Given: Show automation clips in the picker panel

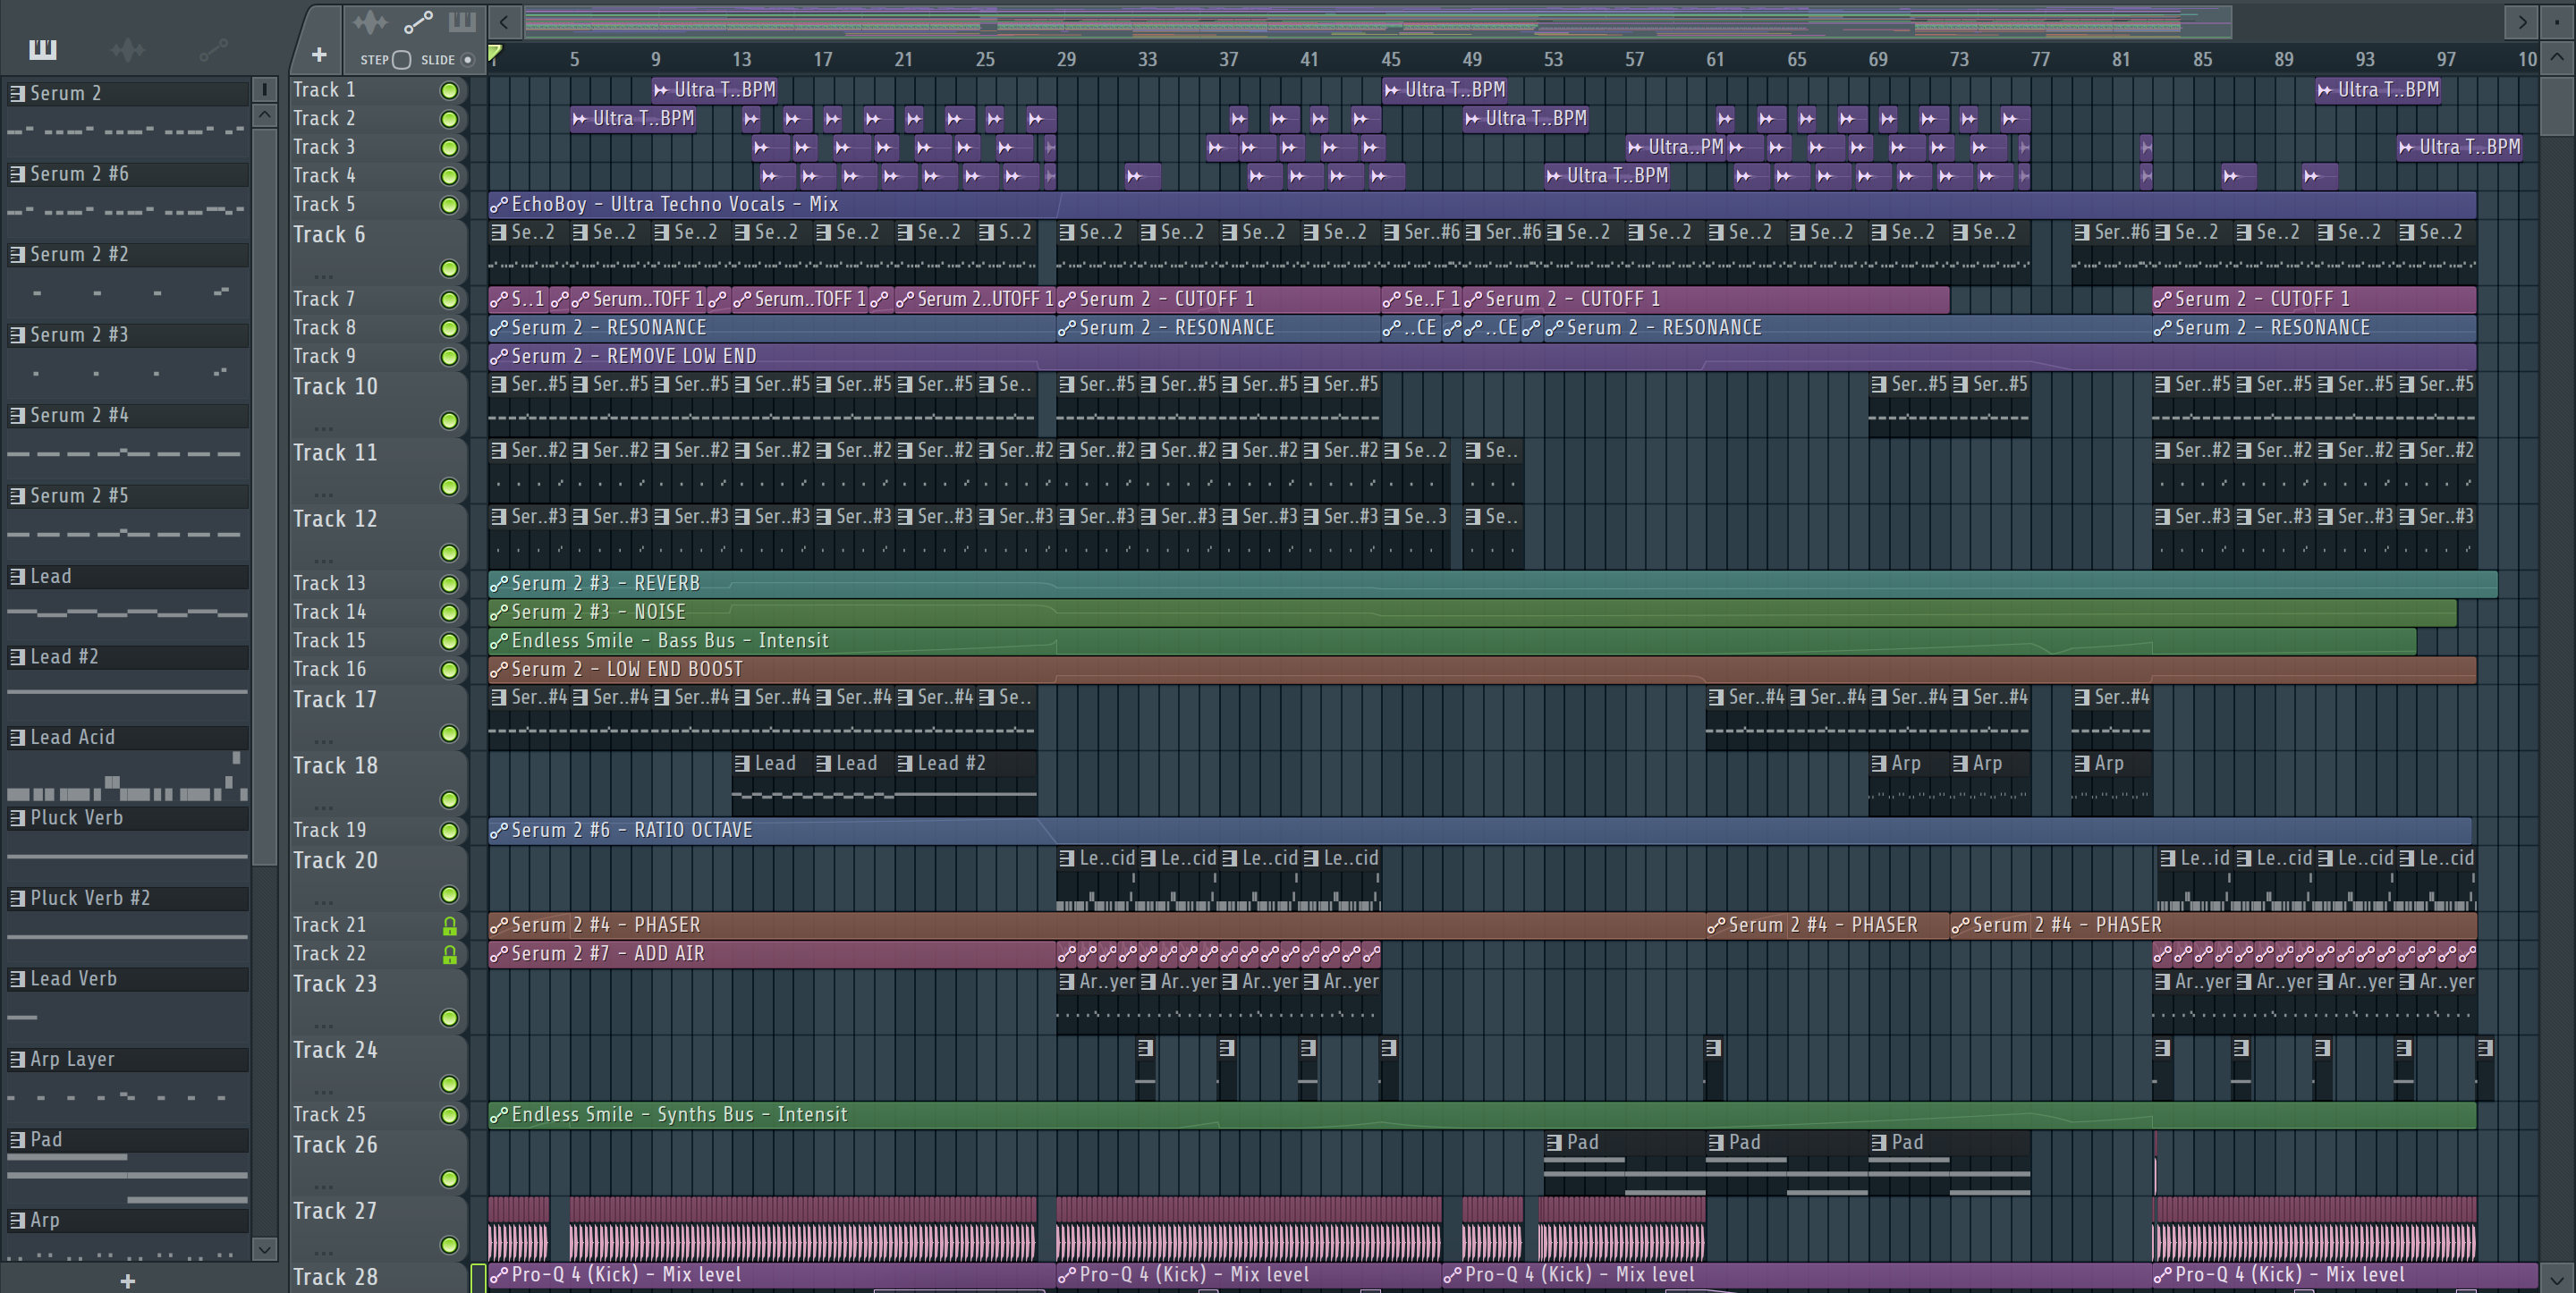Looking at the screenshot, I should coord(213,49).
